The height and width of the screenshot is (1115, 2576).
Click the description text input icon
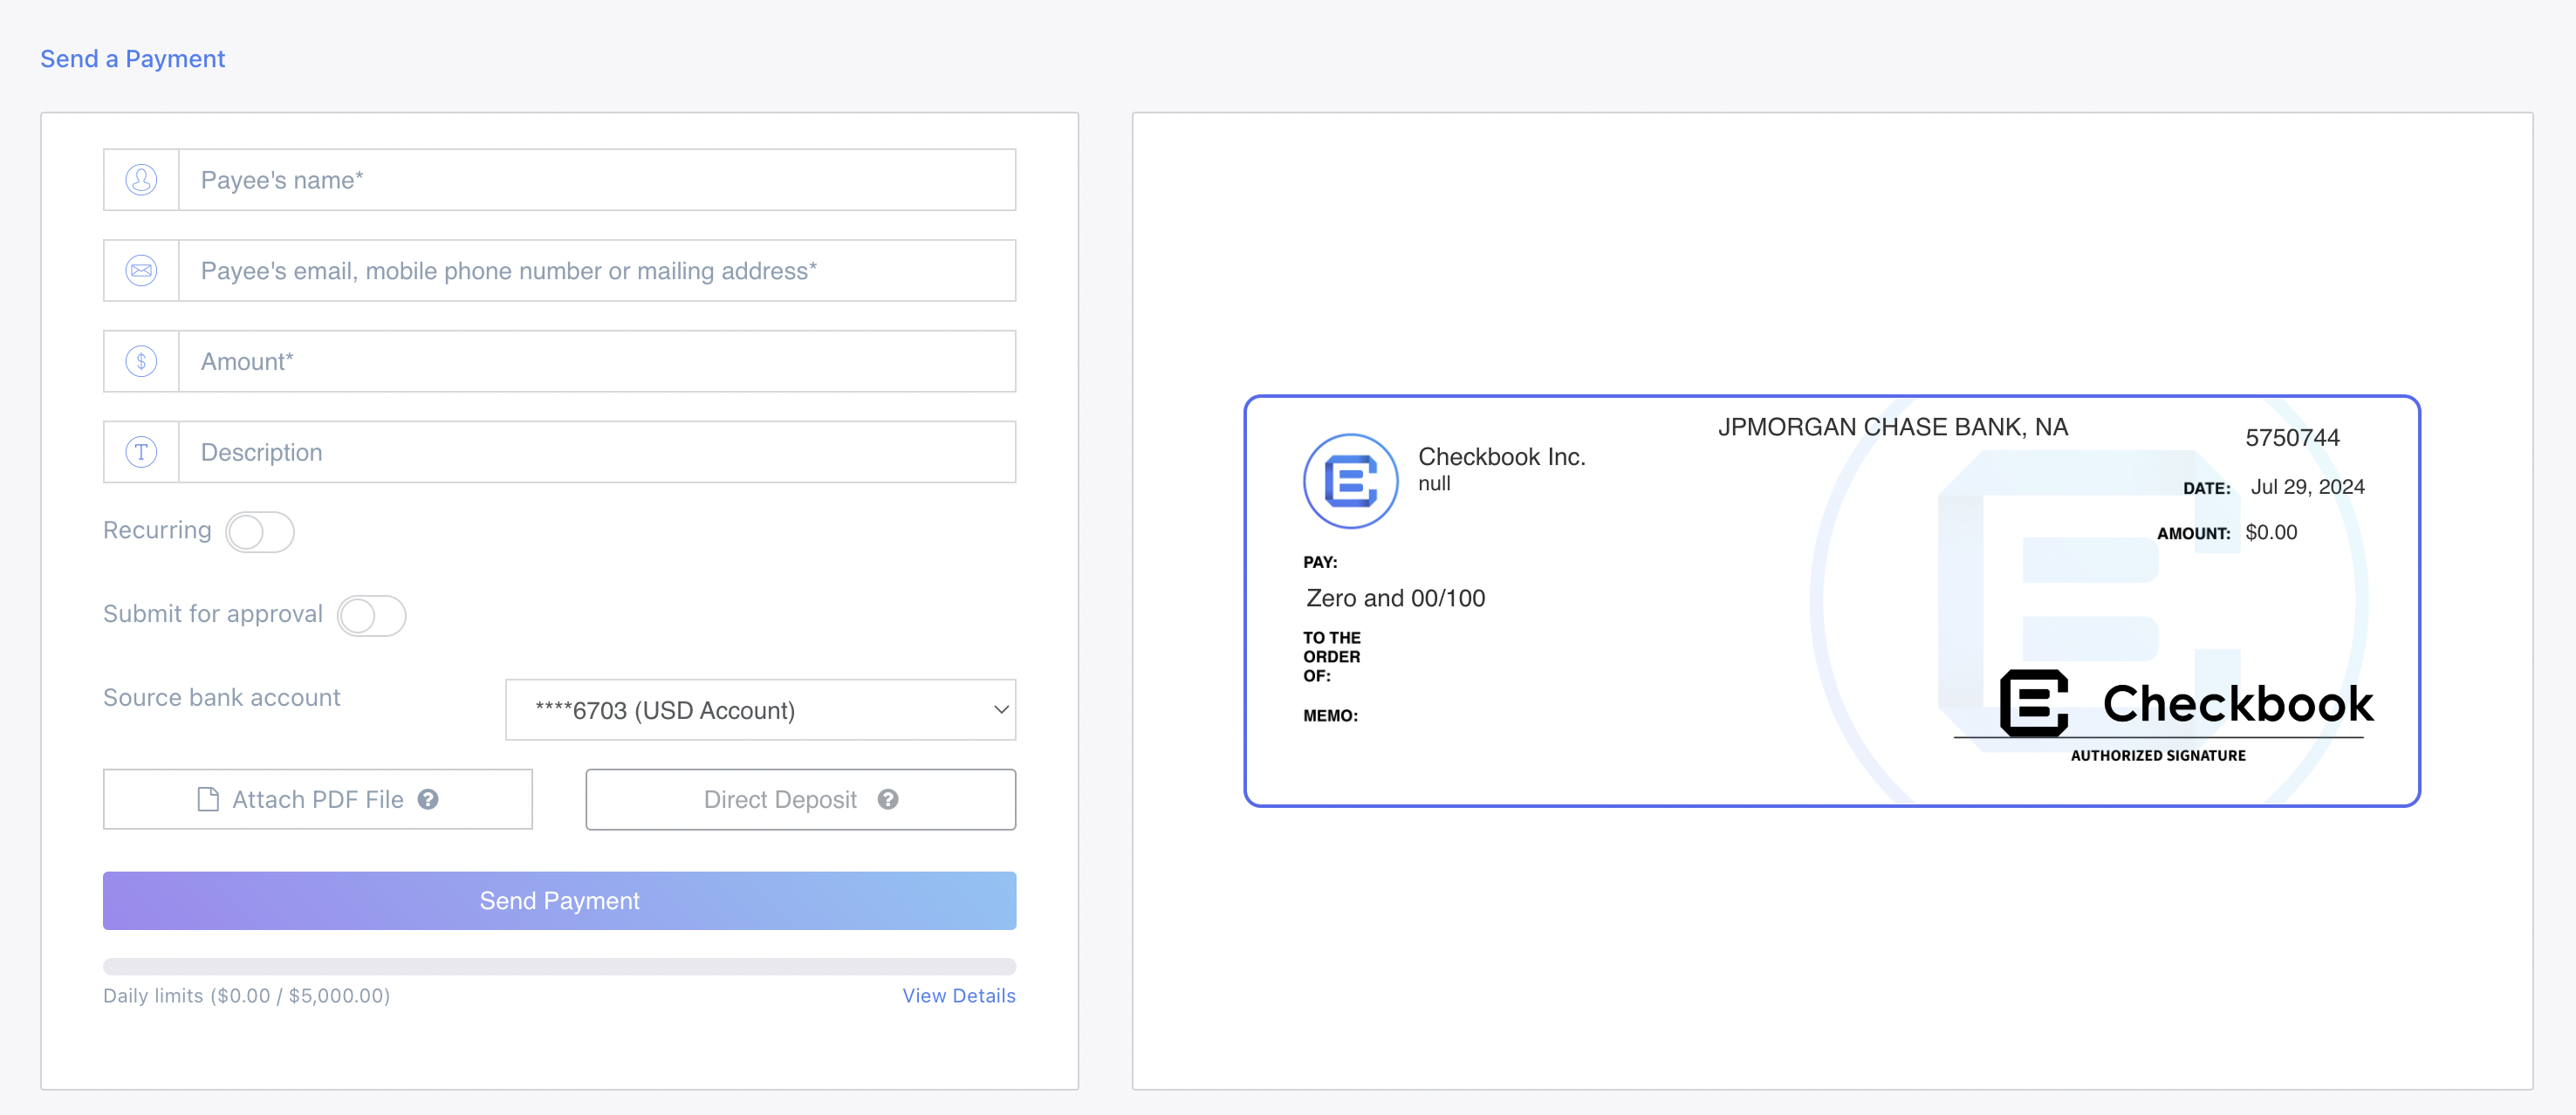[143, 452]
